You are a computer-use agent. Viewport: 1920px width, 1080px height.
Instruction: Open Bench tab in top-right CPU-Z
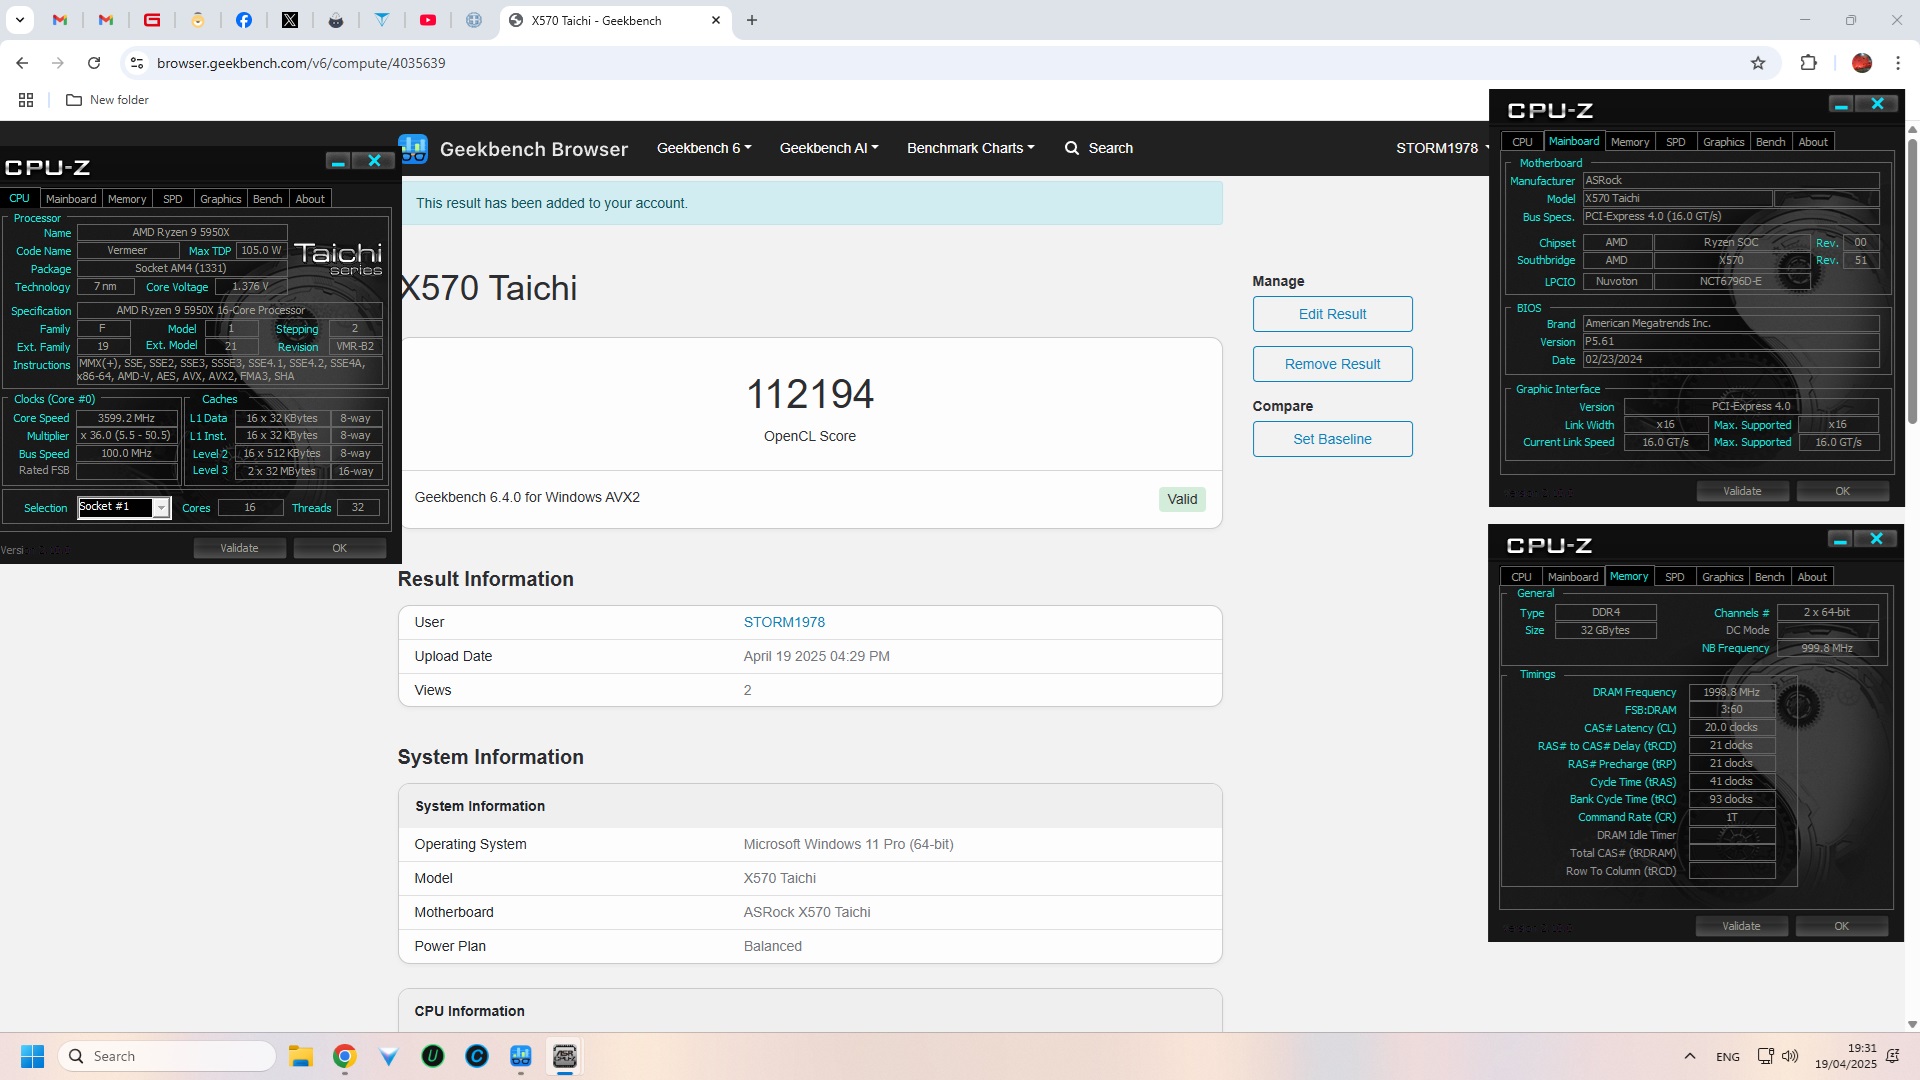[x=1770, y=142]
